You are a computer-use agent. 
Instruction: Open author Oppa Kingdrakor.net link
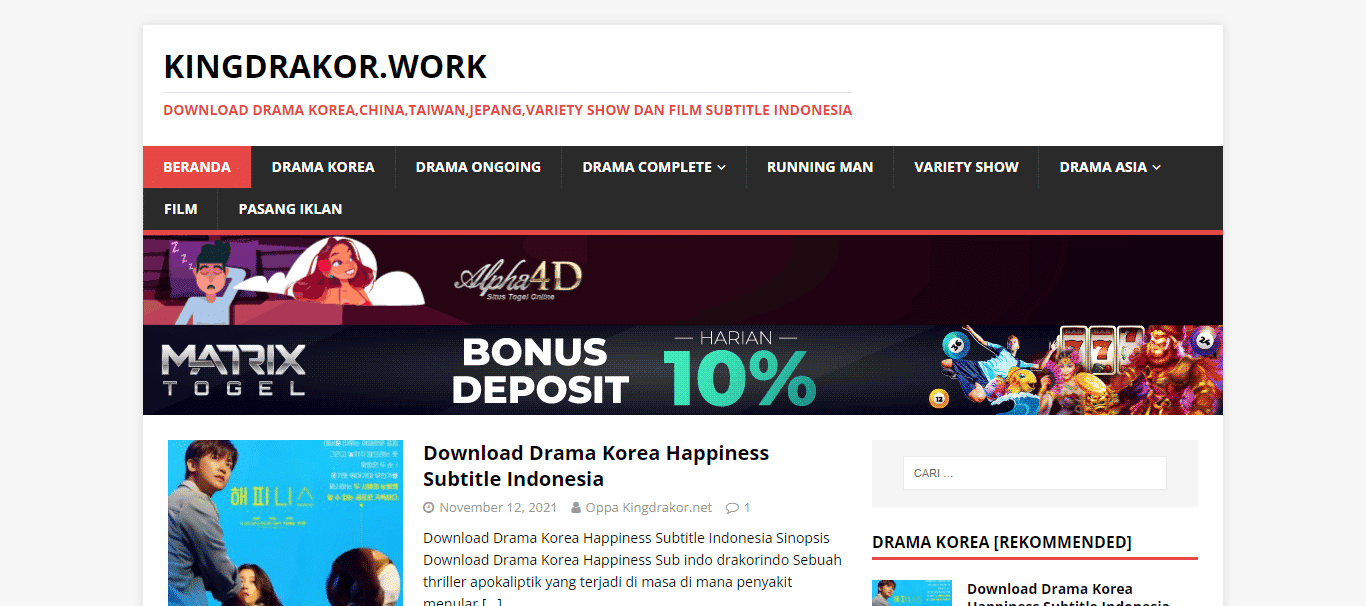pyautogui.click(x=649, y=508)
